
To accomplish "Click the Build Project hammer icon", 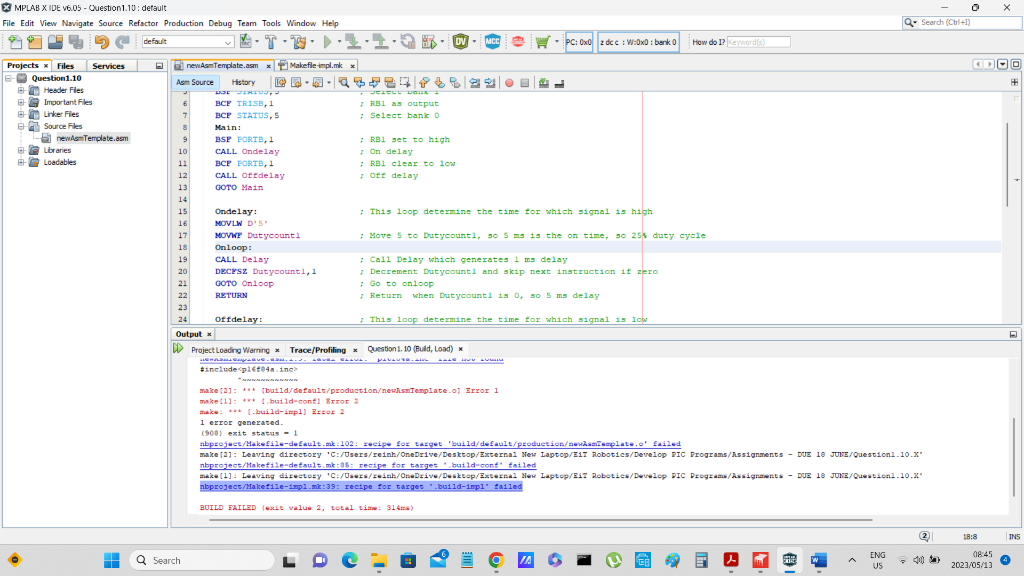I will tap(271, 42).
